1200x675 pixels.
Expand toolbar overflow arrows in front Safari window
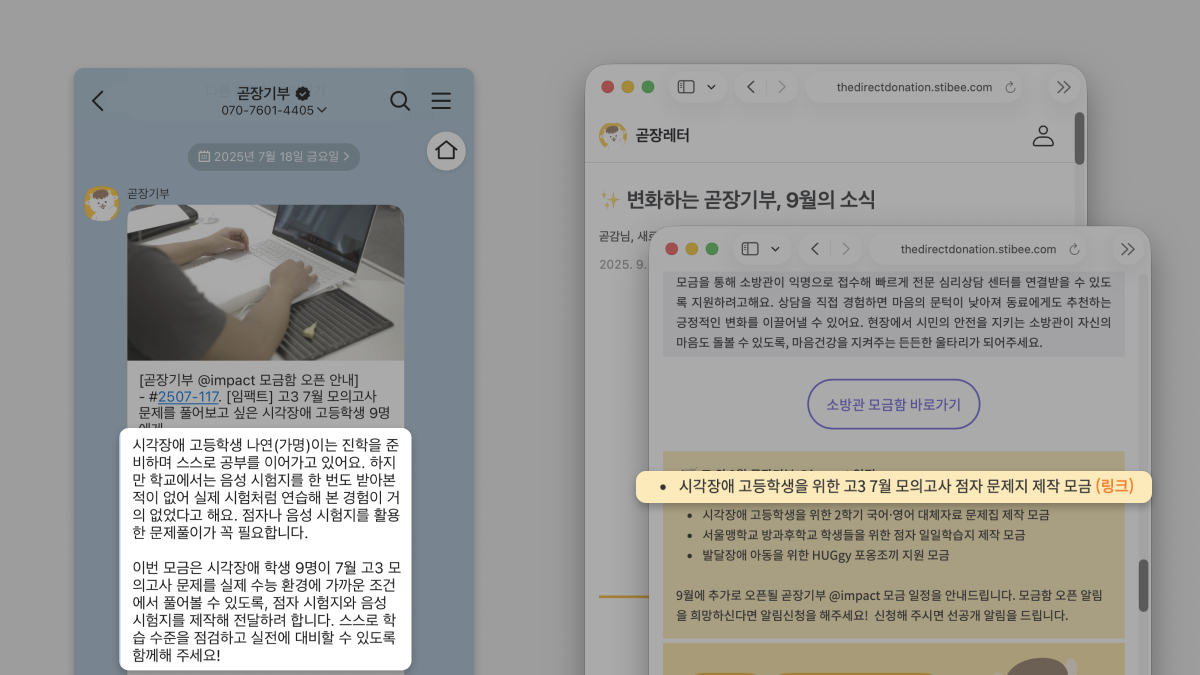pyautogui.click(x=1128, y=249)
